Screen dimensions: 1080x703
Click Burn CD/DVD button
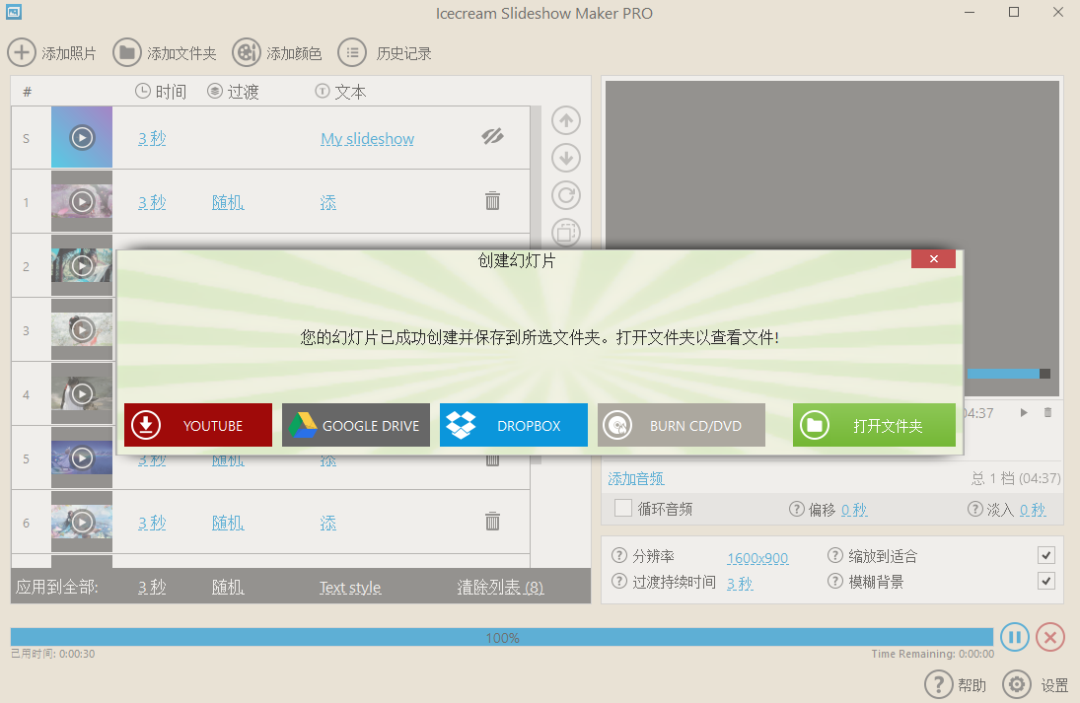click(681, 426)
